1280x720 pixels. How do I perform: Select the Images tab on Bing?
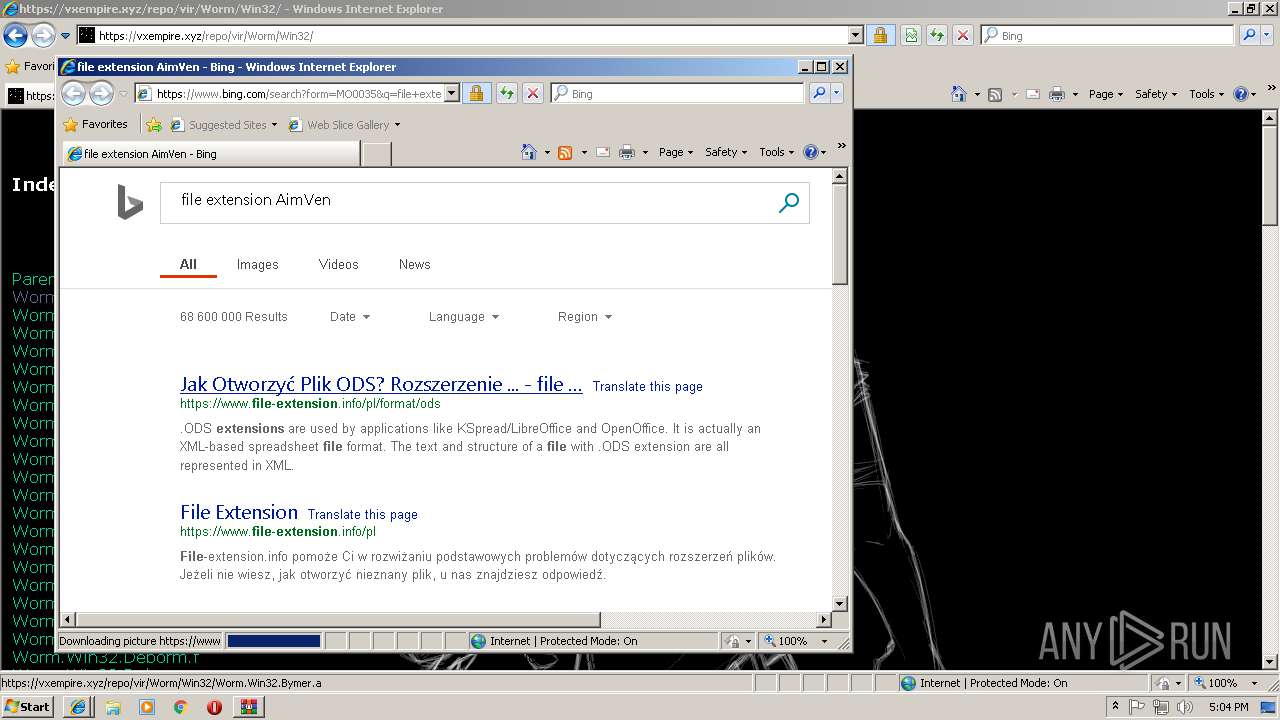[x=258, y=264]
